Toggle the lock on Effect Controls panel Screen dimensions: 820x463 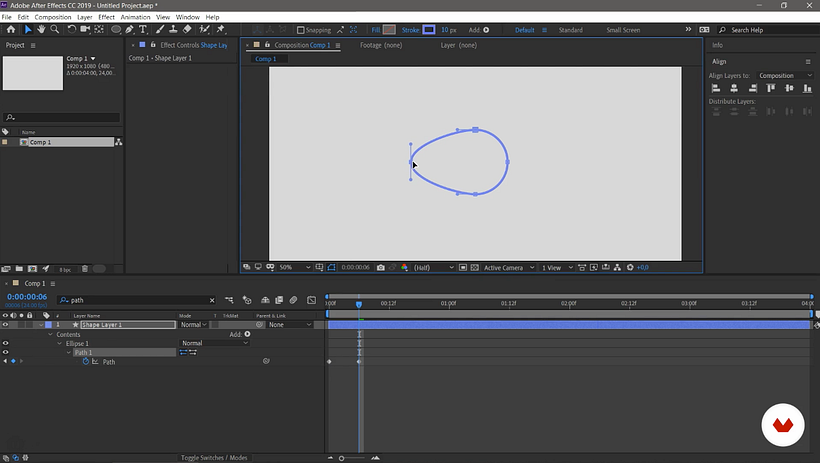pyautogui.click(x=153, y=45)
